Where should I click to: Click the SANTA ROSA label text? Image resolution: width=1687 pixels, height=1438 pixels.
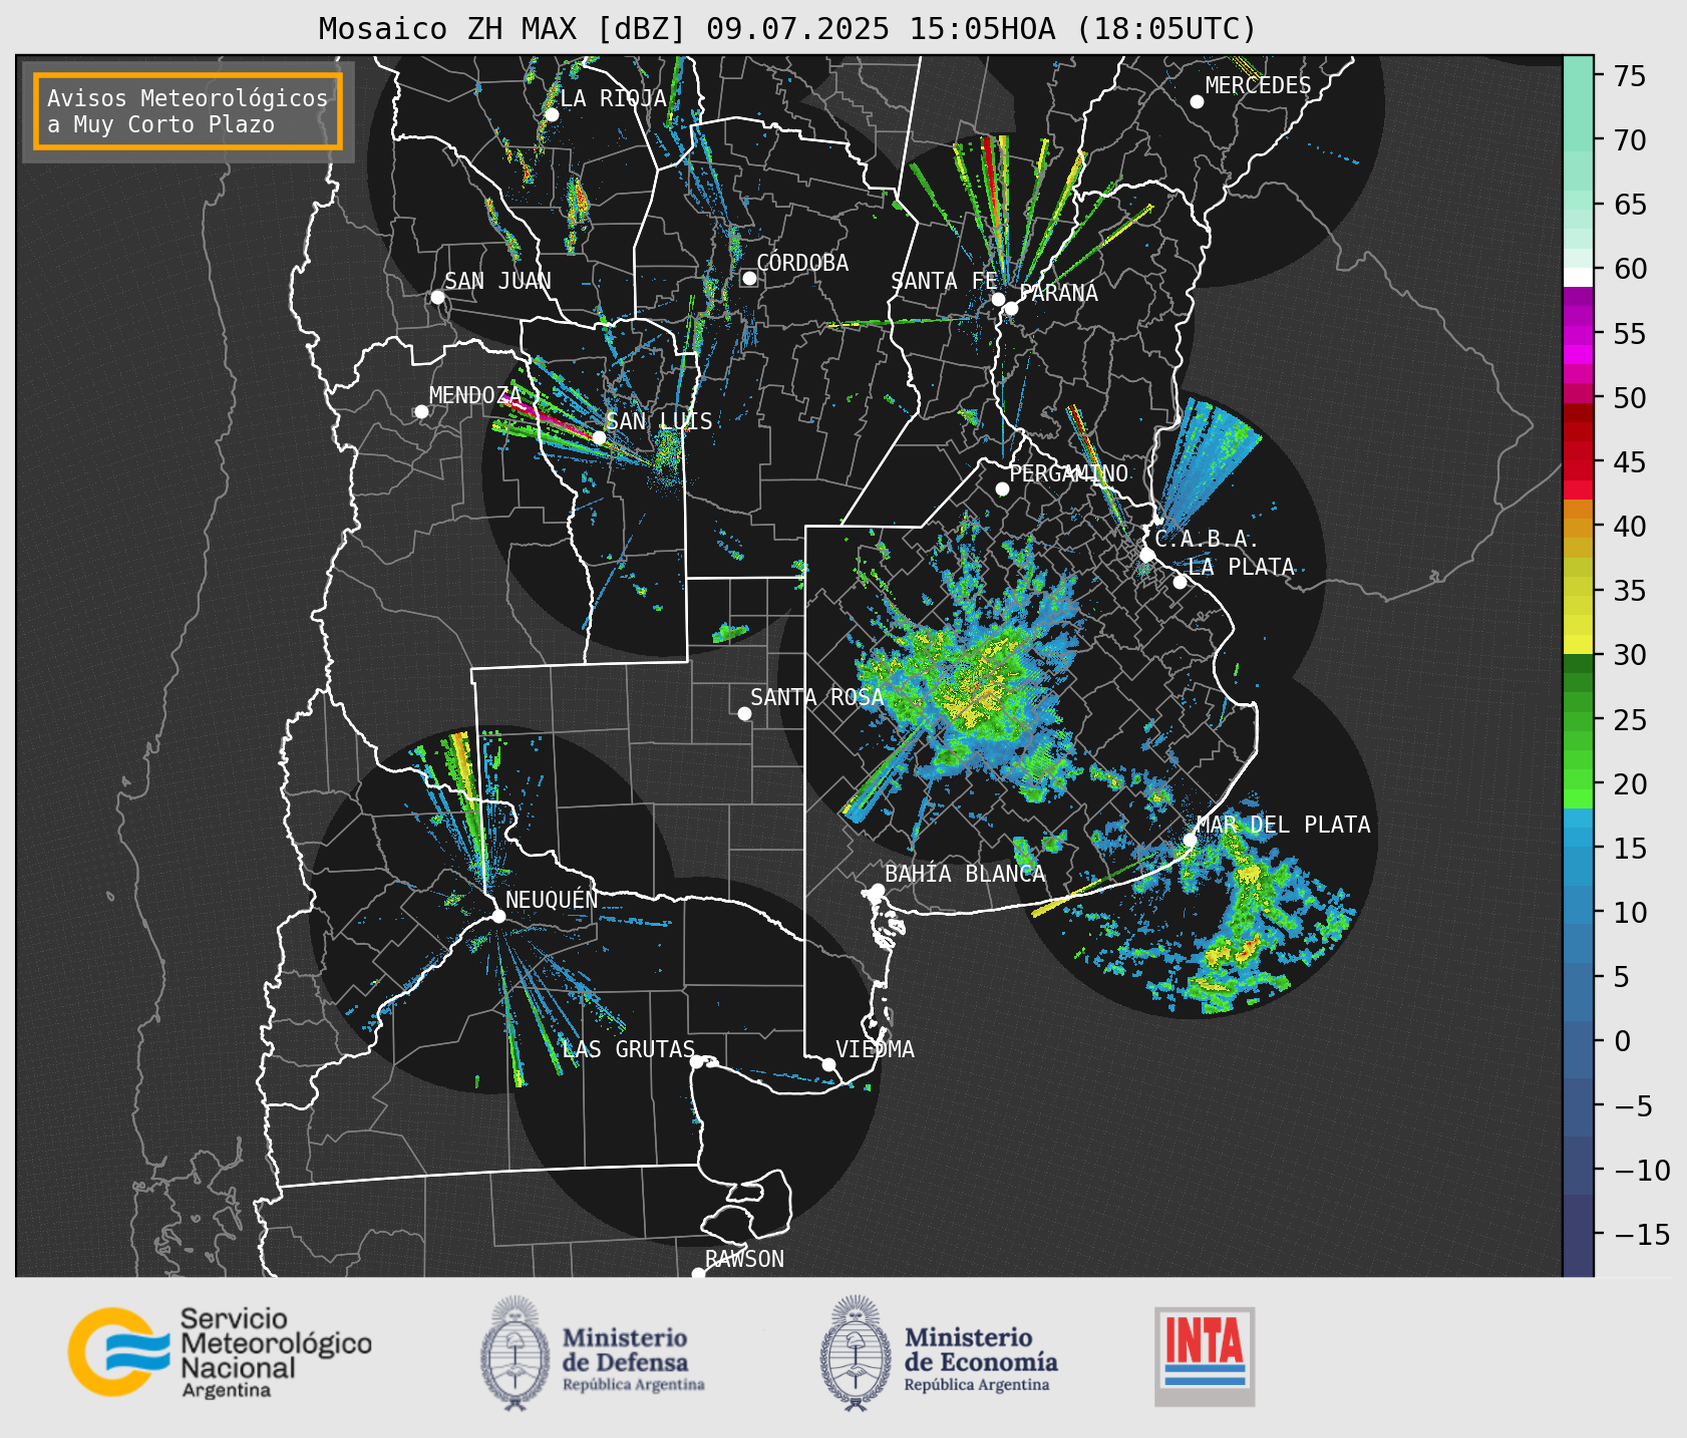(817, 697)
